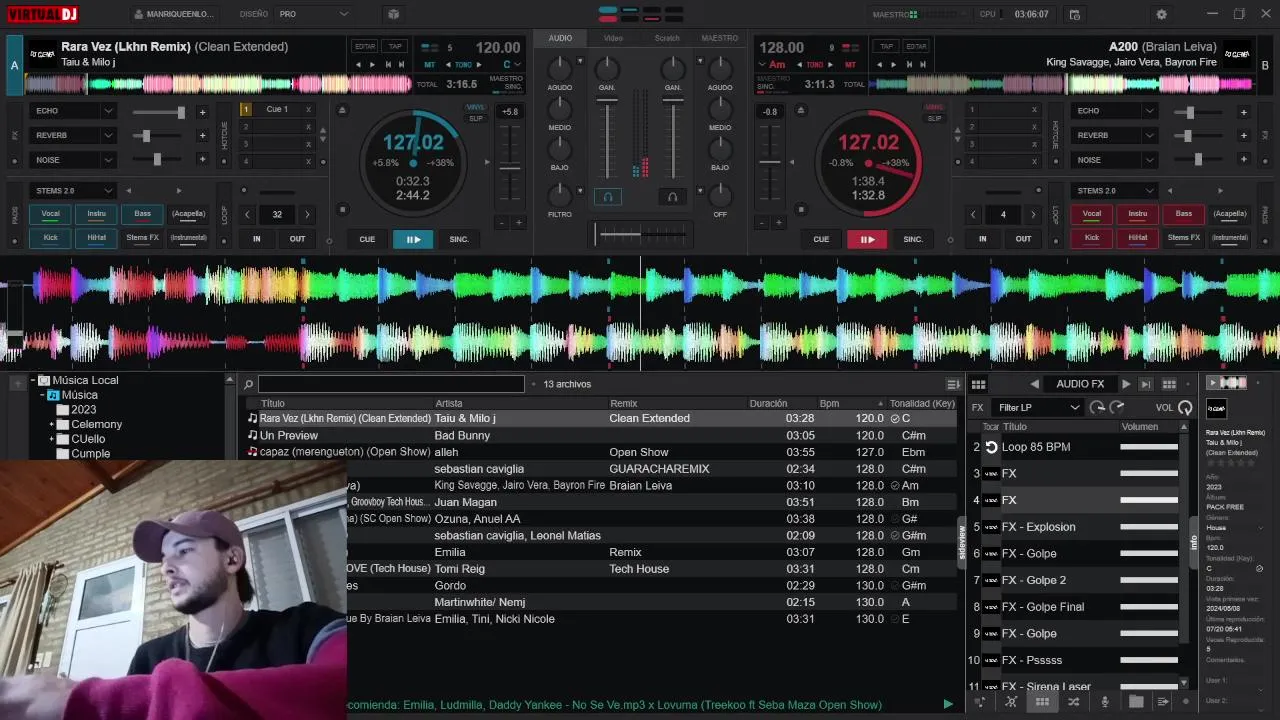This screenshot has height=720, width=1280.
Task: Eject the track from deck A
Action: tap(343, 110)
